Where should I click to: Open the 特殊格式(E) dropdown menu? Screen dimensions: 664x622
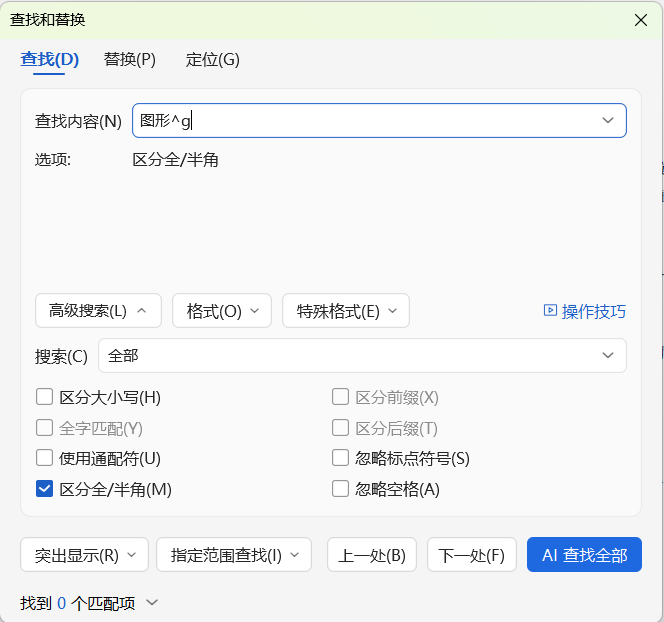click(x=346, y=311)
